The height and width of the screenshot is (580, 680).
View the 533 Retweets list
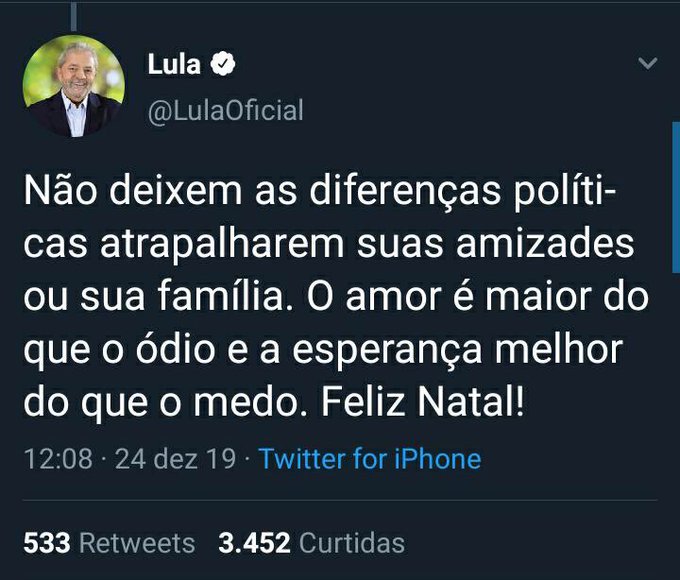[109, 543]
